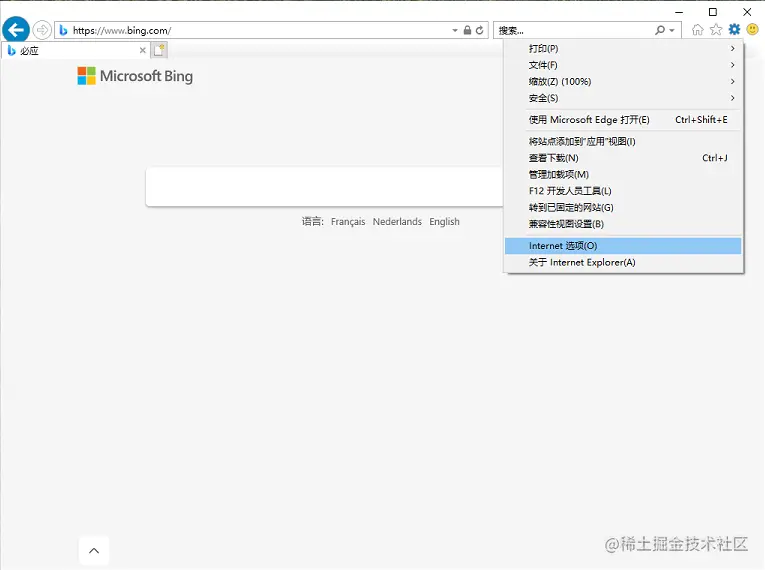The image size is (765, 570).
Task: Select 管理加载项(M) menu item
Action: (624, 175)
